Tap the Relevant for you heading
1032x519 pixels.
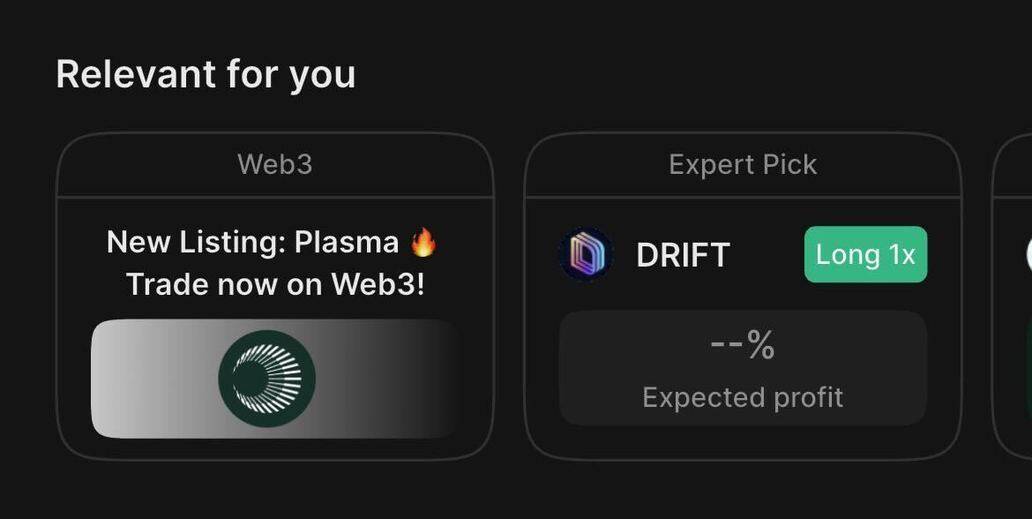[x=206, y=75]
